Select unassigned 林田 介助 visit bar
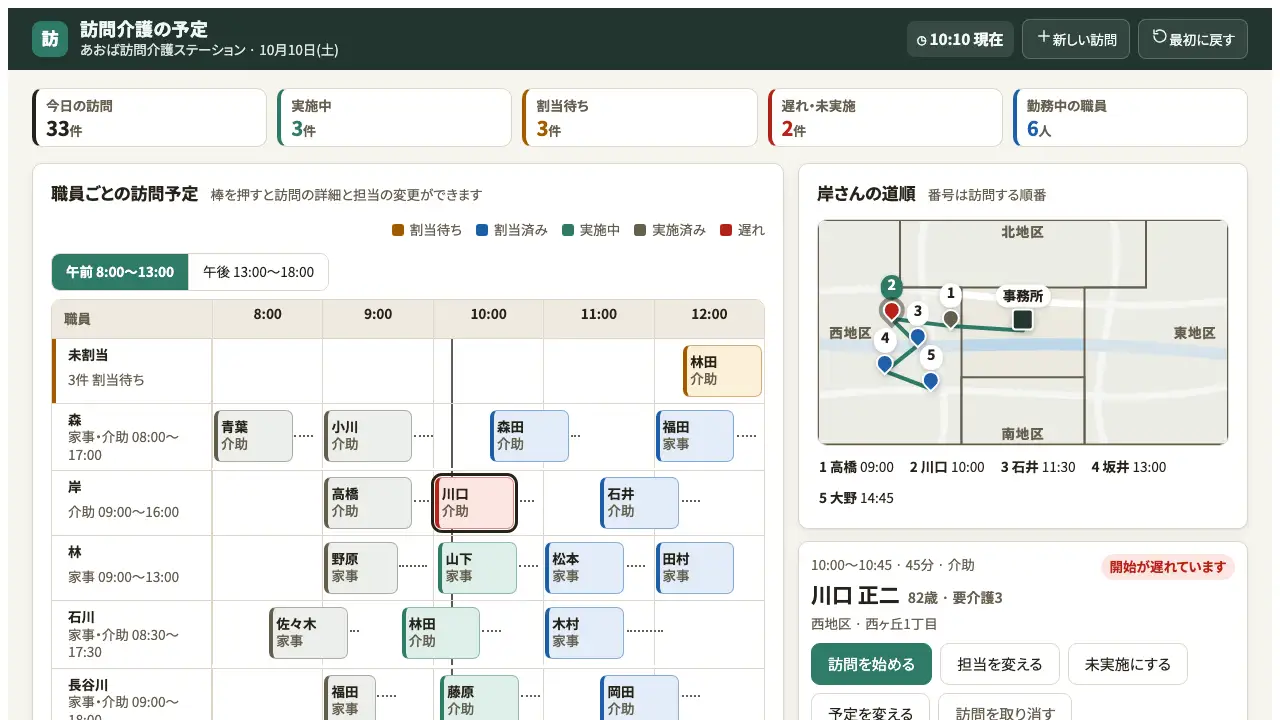Screen dimensions: 1280x720 (x=722, y=371)
